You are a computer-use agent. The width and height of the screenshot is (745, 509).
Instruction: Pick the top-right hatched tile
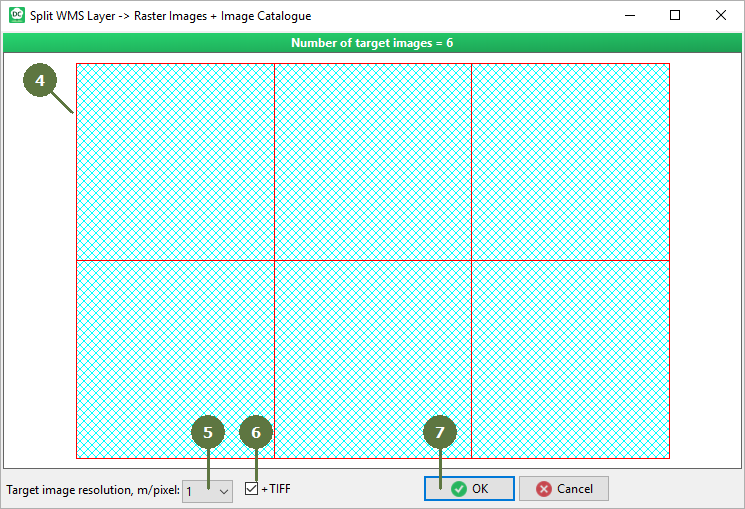(x=570, y=162)
